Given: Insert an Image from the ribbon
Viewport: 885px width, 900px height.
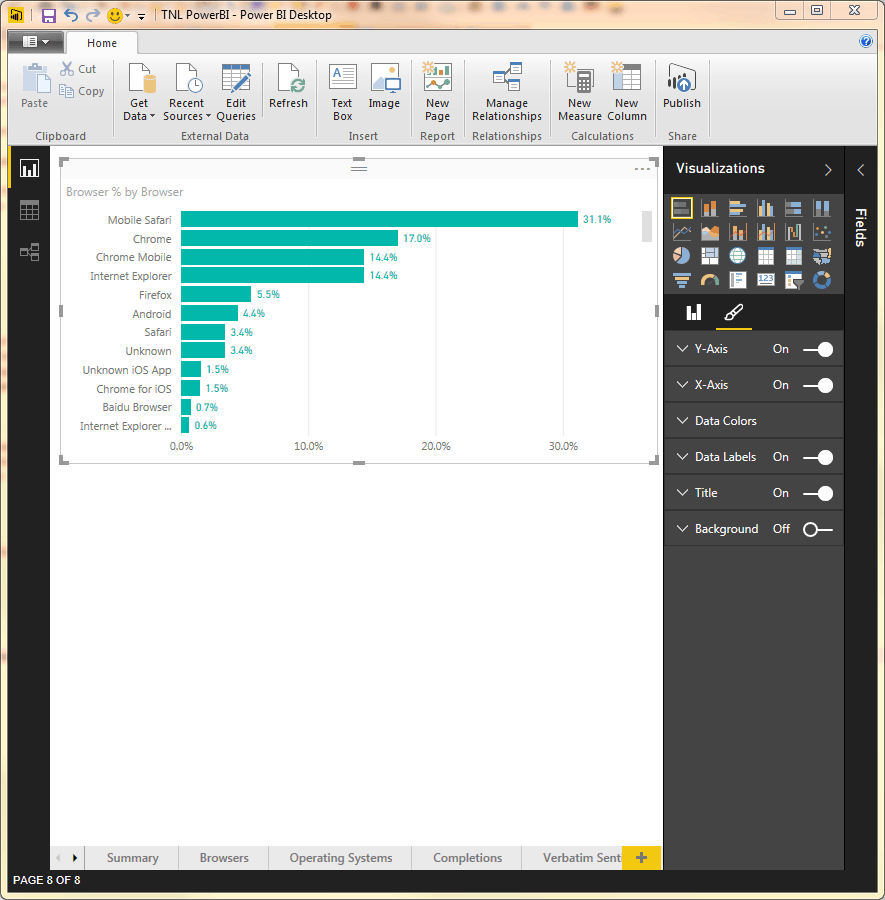Looking at the screenshot, I should click(x=384, y=86).
